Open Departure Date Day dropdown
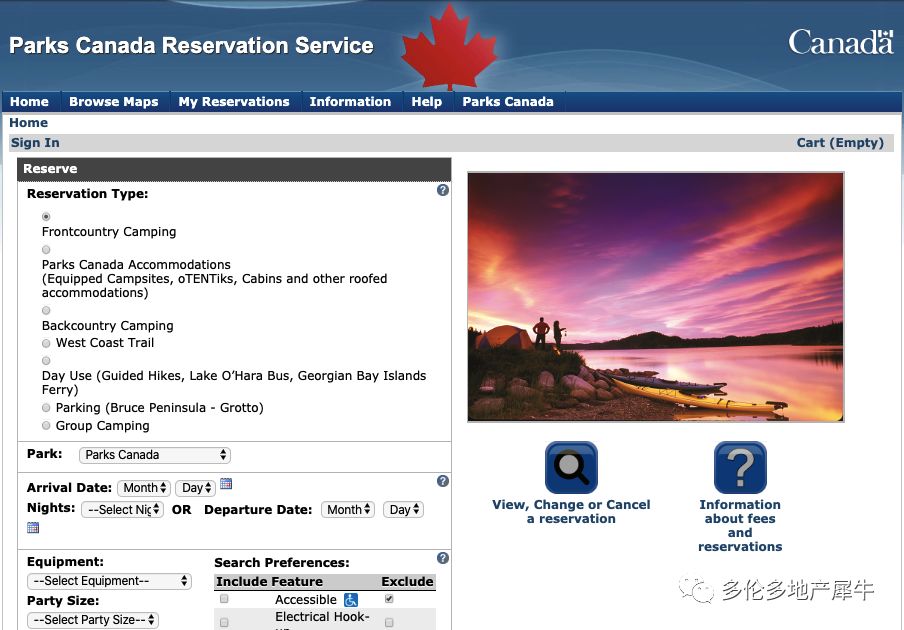 click(x=404, y=510)
